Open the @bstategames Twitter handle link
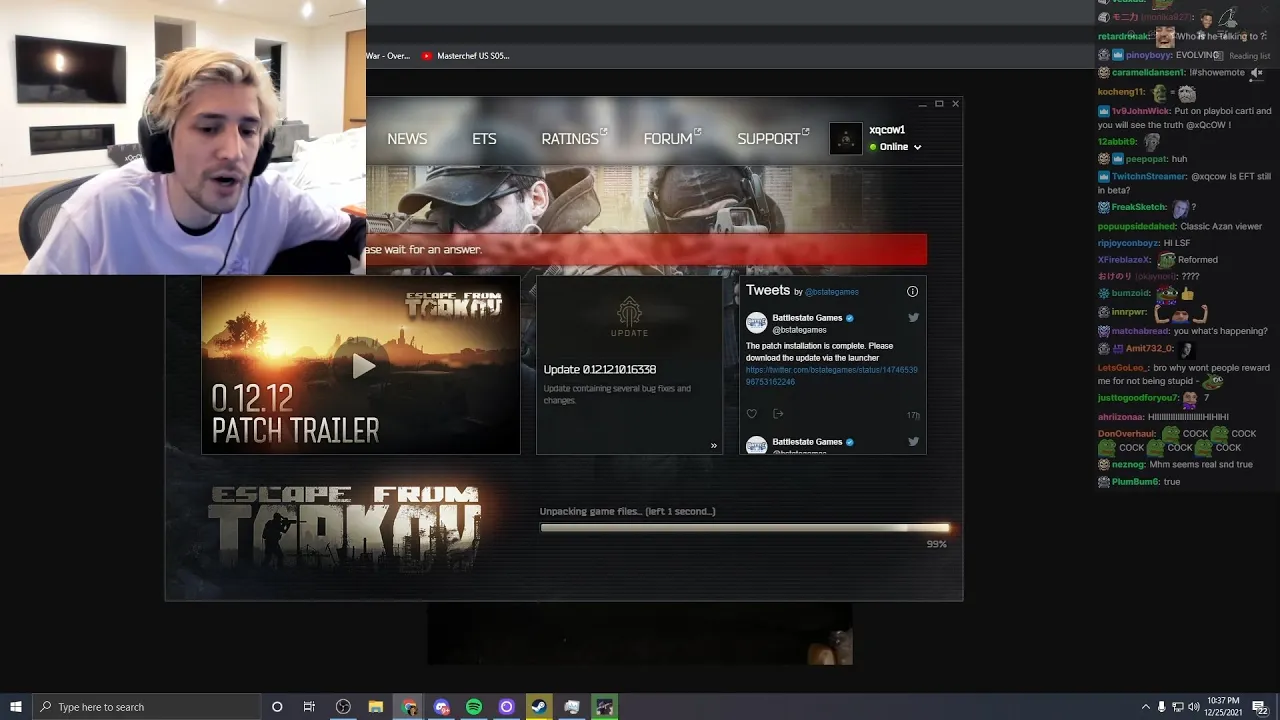Screen dimensions: 1280x720 pyautogui.click(x=832, y=292)
